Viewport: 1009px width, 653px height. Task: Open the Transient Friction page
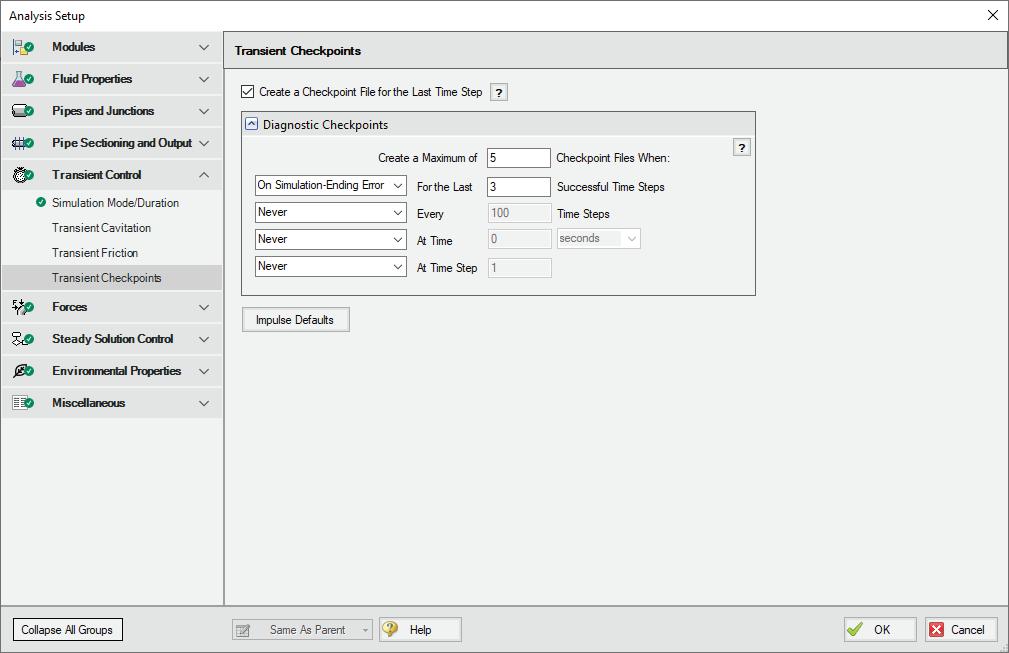[95, 253]
